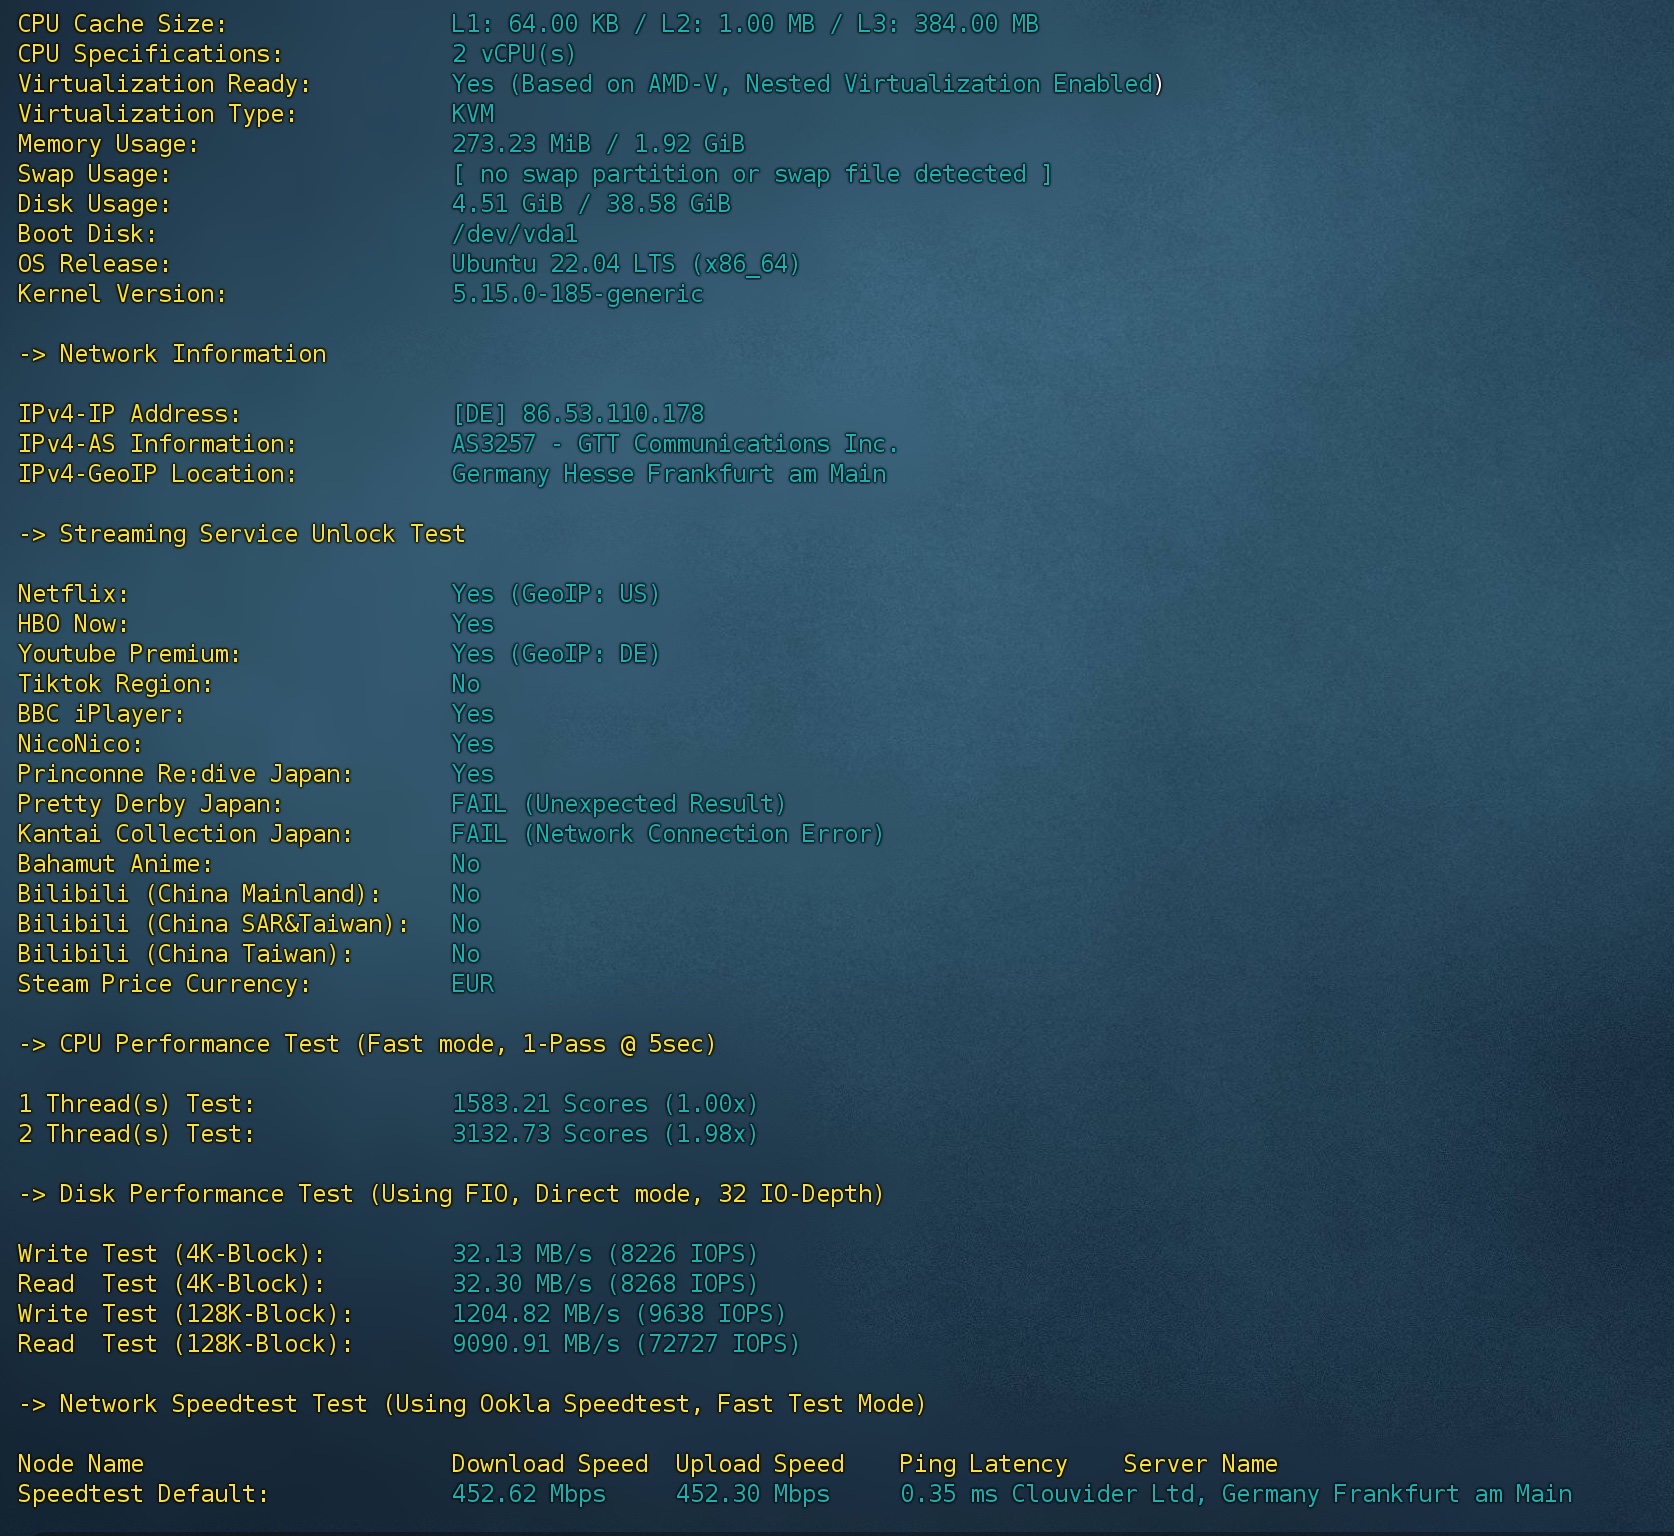Select the 'Speedtest Default:' row label
Image resolution: width=1674 pixels, height=1536 pixels.
[143, 1493]
